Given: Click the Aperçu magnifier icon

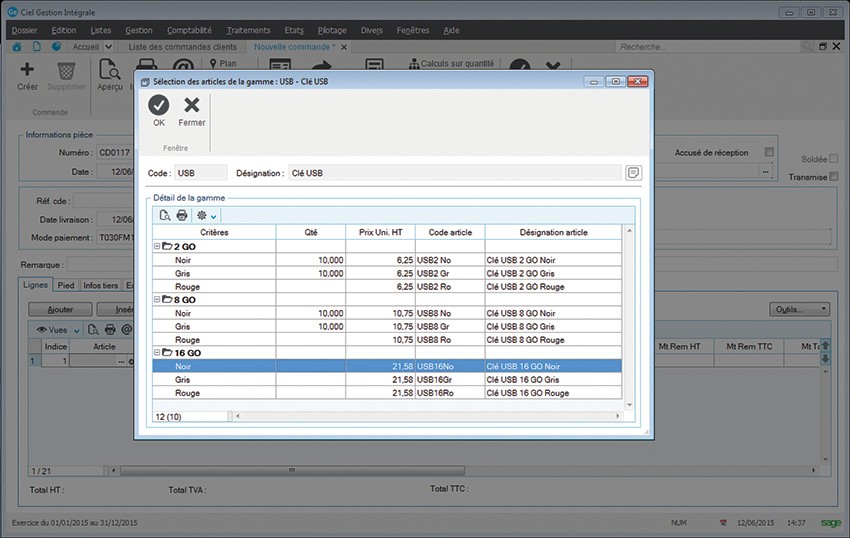Looking at the screenshot, I should (109, 70).
